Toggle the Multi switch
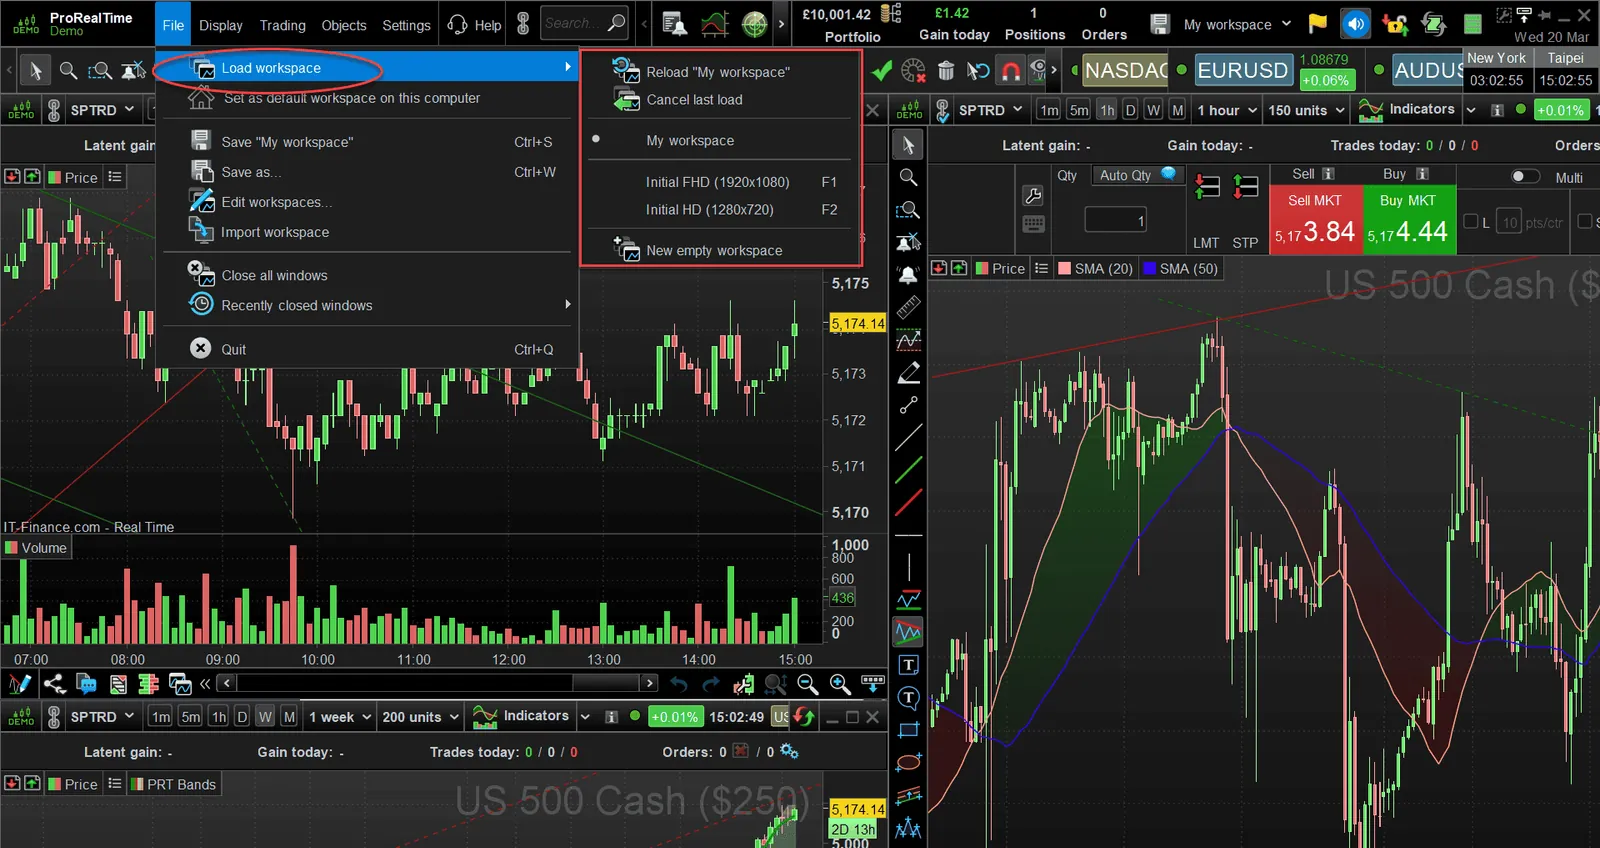 coord(1524,177)
